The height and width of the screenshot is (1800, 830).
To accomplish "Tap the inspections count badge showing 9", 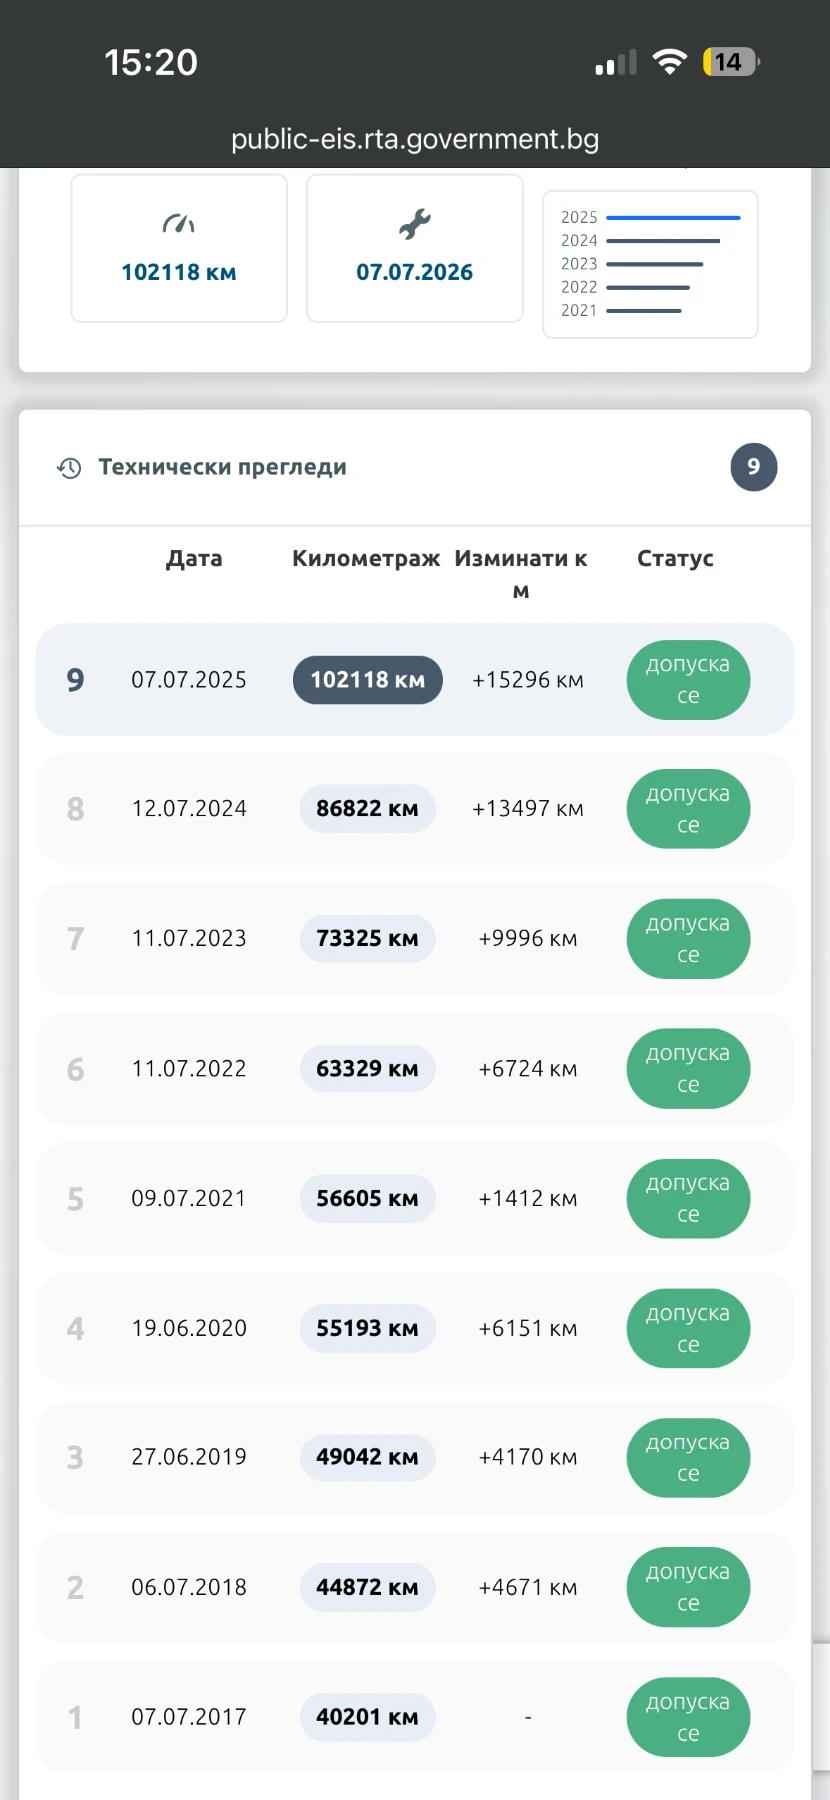I will (x=753, y=467).
